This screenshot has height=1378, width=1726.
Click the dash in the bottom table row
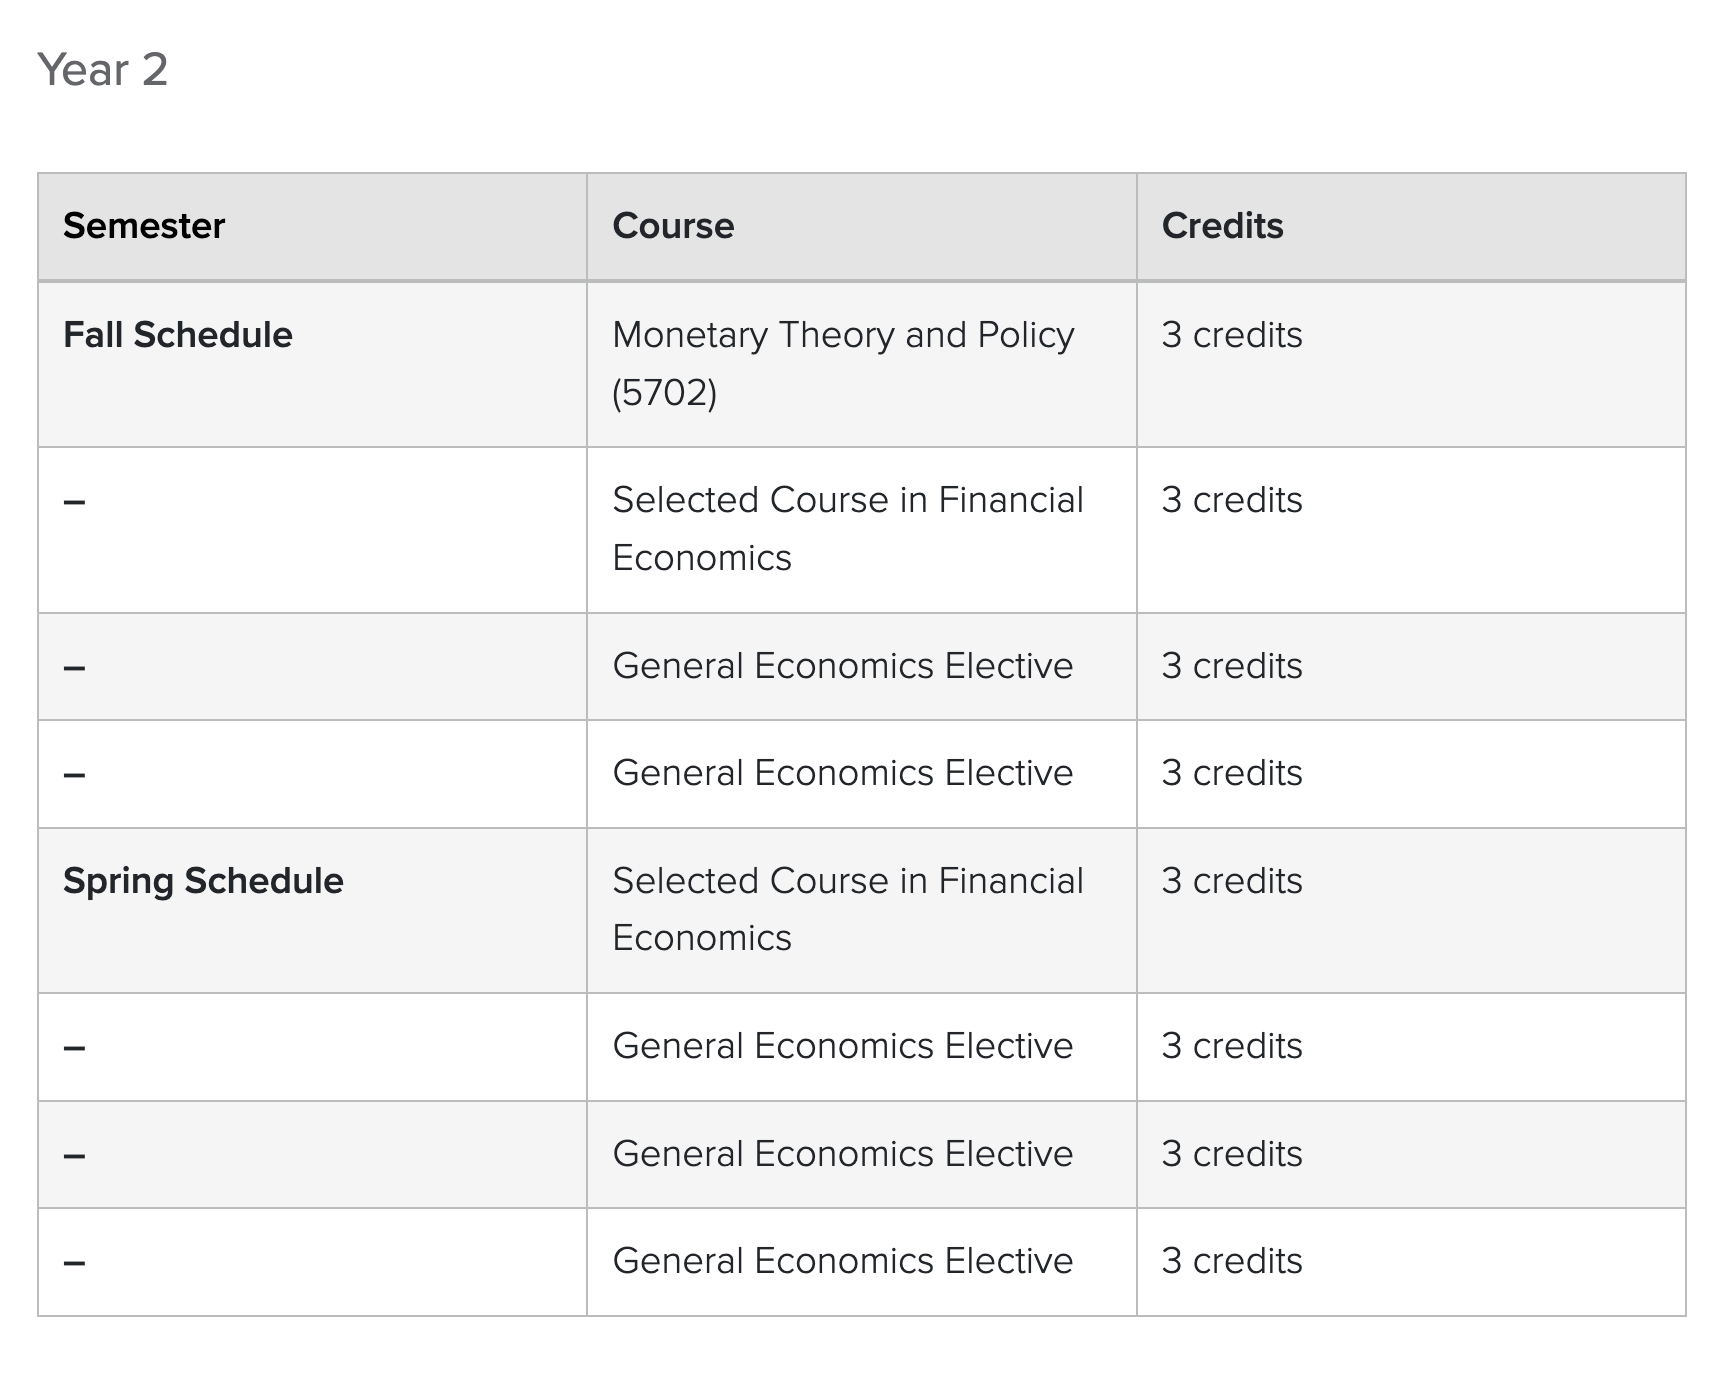(x=74, y=1263)
